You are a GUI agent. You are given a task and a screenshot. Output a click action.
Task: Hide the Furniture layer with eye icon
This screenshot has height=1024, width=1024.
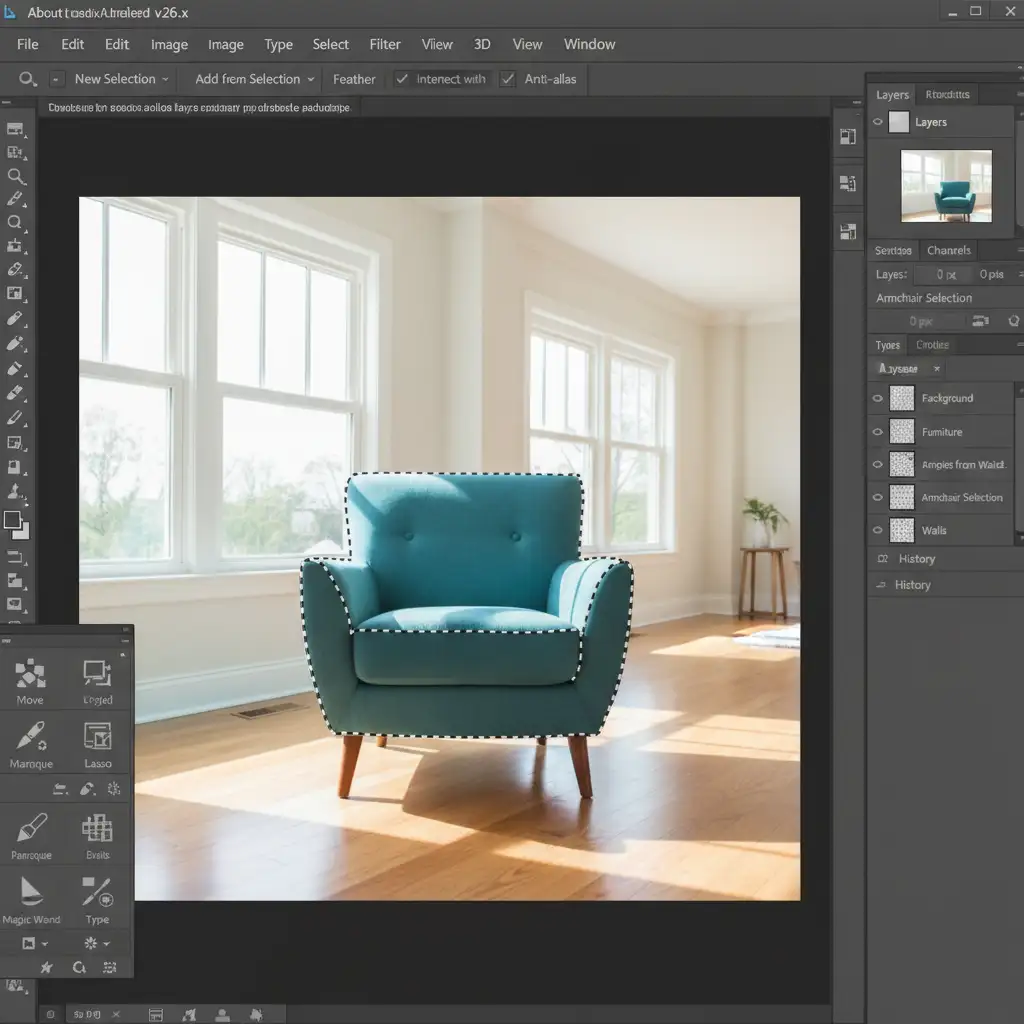(878, 432)
